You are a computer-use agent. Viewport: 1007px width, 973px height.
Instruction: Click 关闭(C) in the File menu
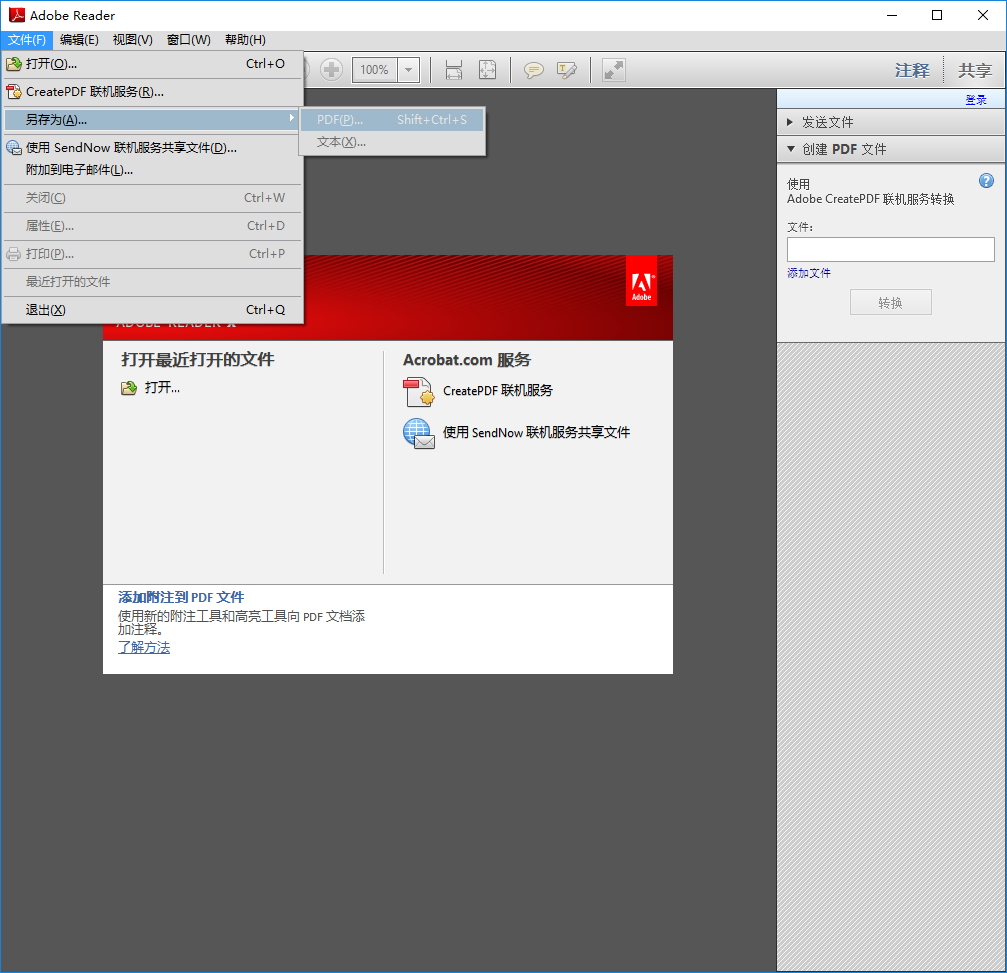click(152, 198)
